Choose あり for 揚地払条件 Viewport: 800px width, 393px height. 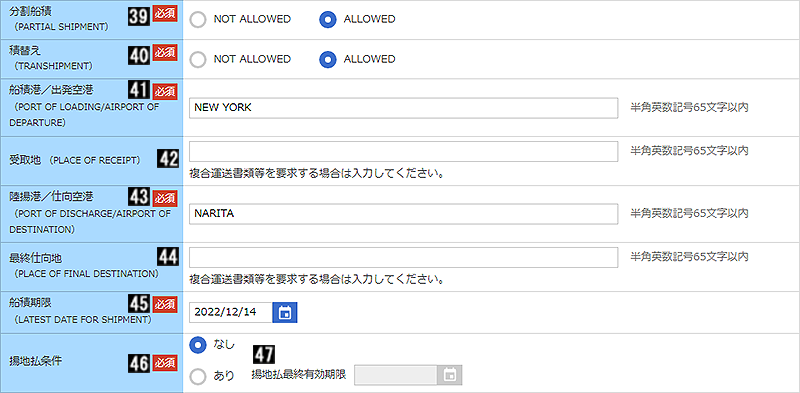point(197,376)
